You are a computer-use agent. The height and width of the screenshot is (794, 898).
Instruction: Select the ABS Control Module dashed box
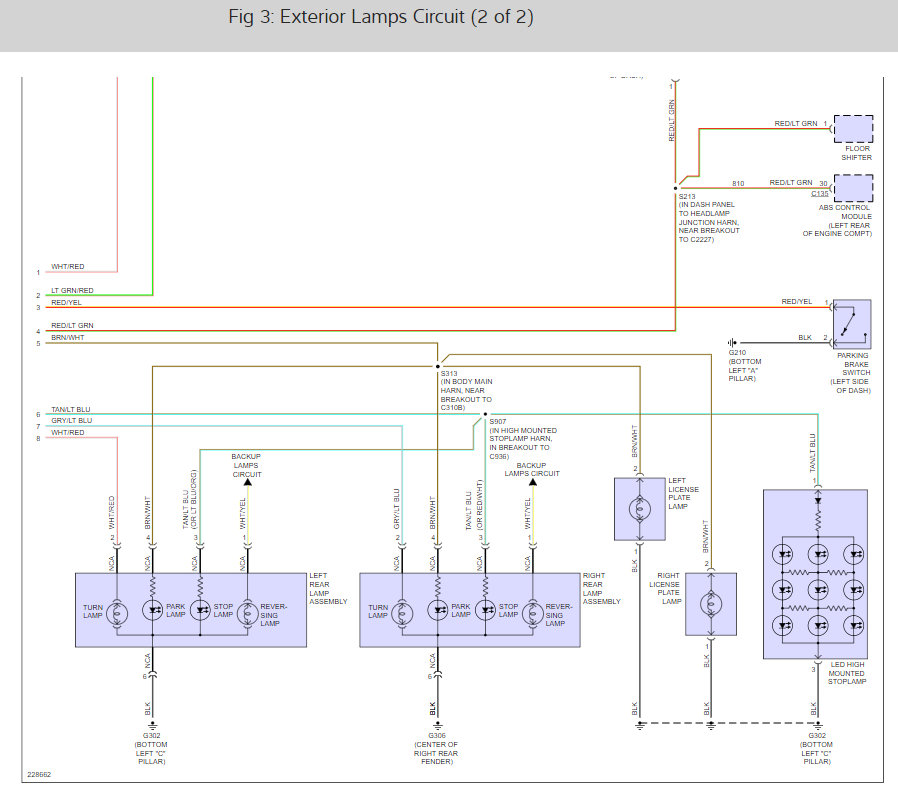tap(853, 188)
